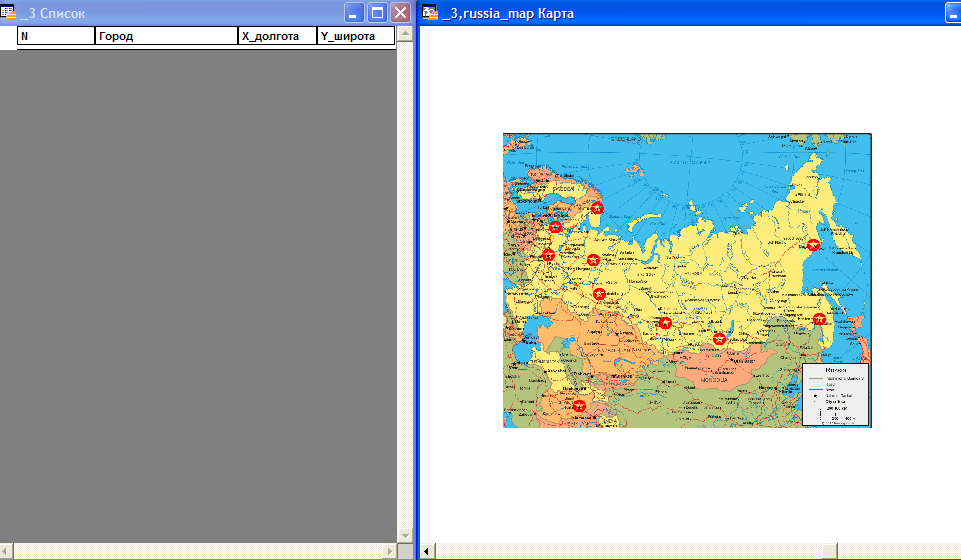Click the star marker at Moscow
The image size is (961, 560).
(x=549, y=255)
